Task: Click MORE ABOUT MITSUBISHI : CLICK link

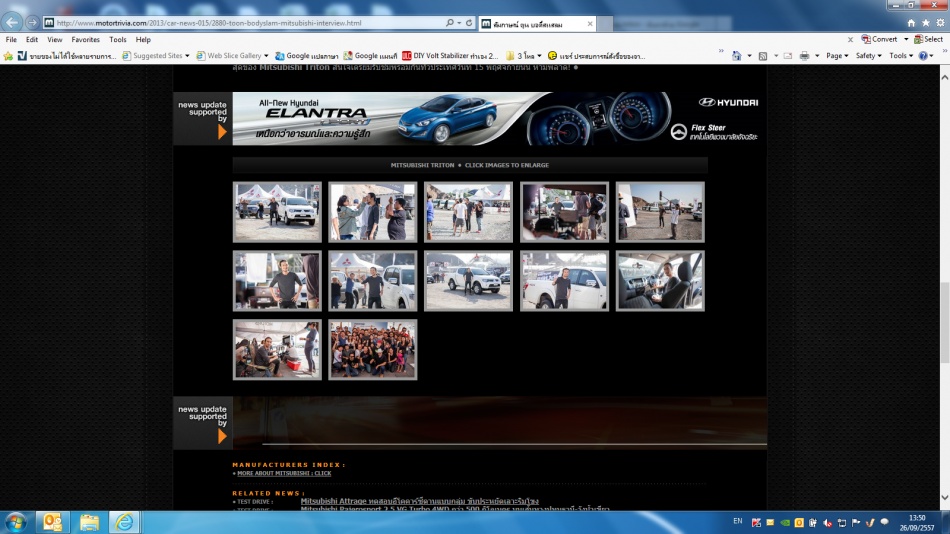Action: (284, 473)
